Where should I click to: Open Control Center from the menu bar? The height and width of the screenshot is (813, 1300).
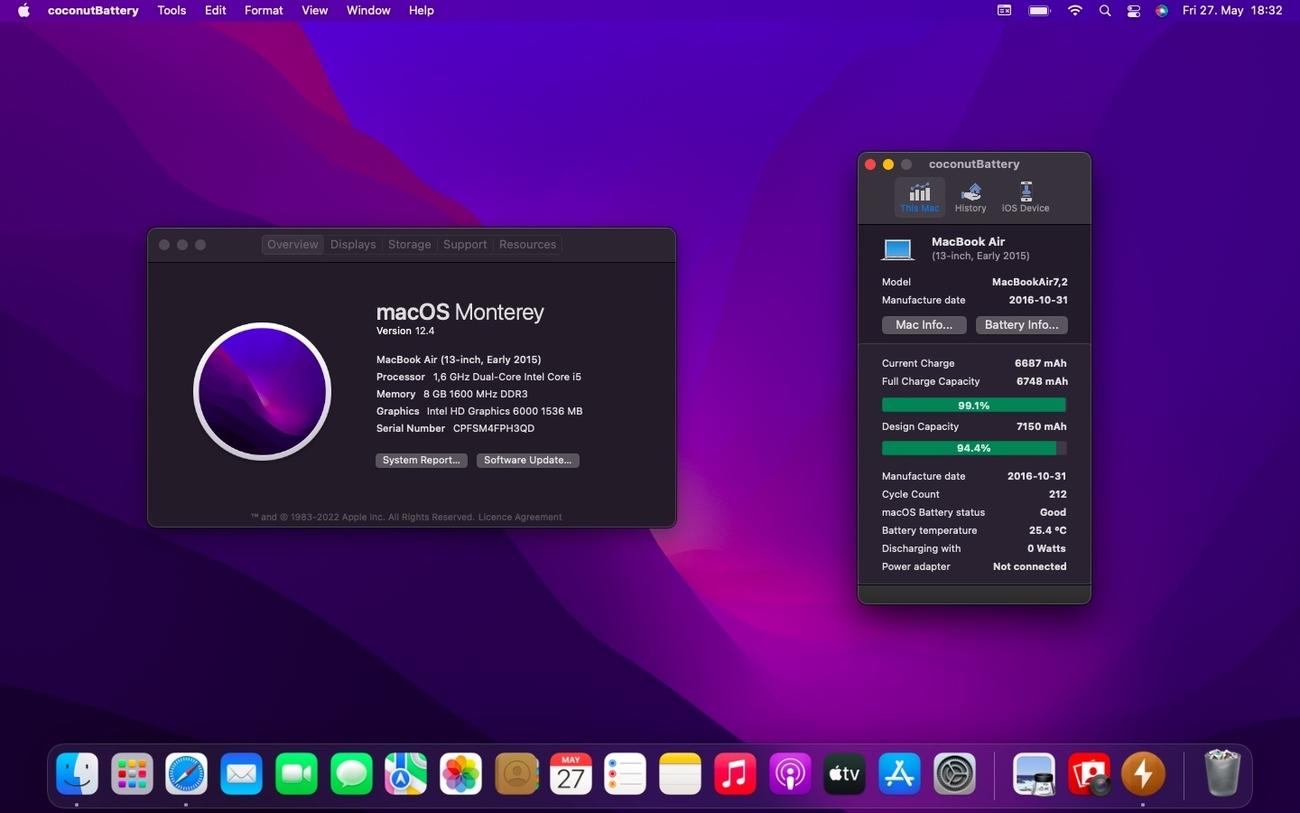(1133, 10)
